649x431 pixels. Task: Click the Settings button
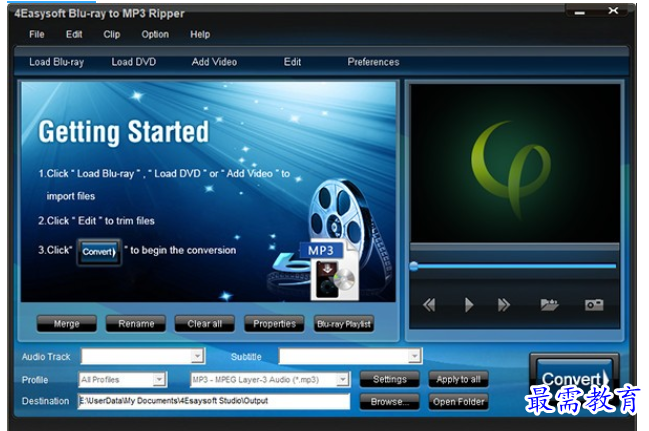coord(389,379)
